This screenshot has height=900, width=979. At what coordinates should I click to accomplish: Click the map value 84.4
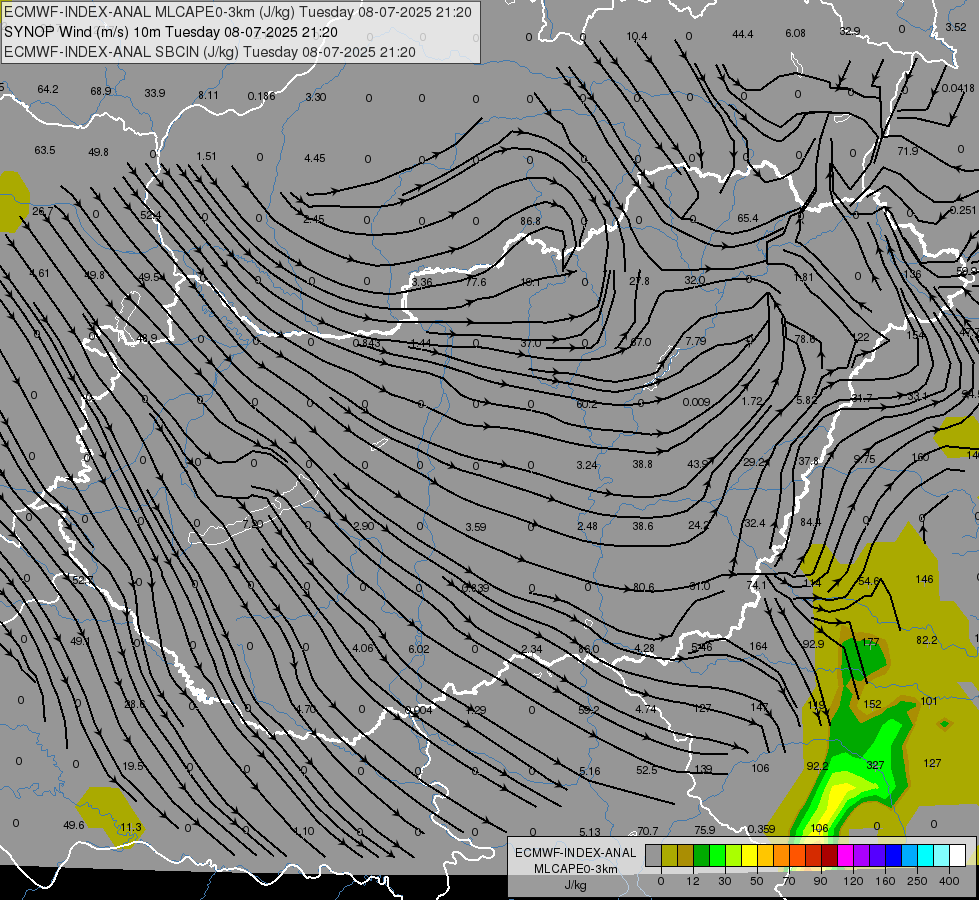[810, 522]
